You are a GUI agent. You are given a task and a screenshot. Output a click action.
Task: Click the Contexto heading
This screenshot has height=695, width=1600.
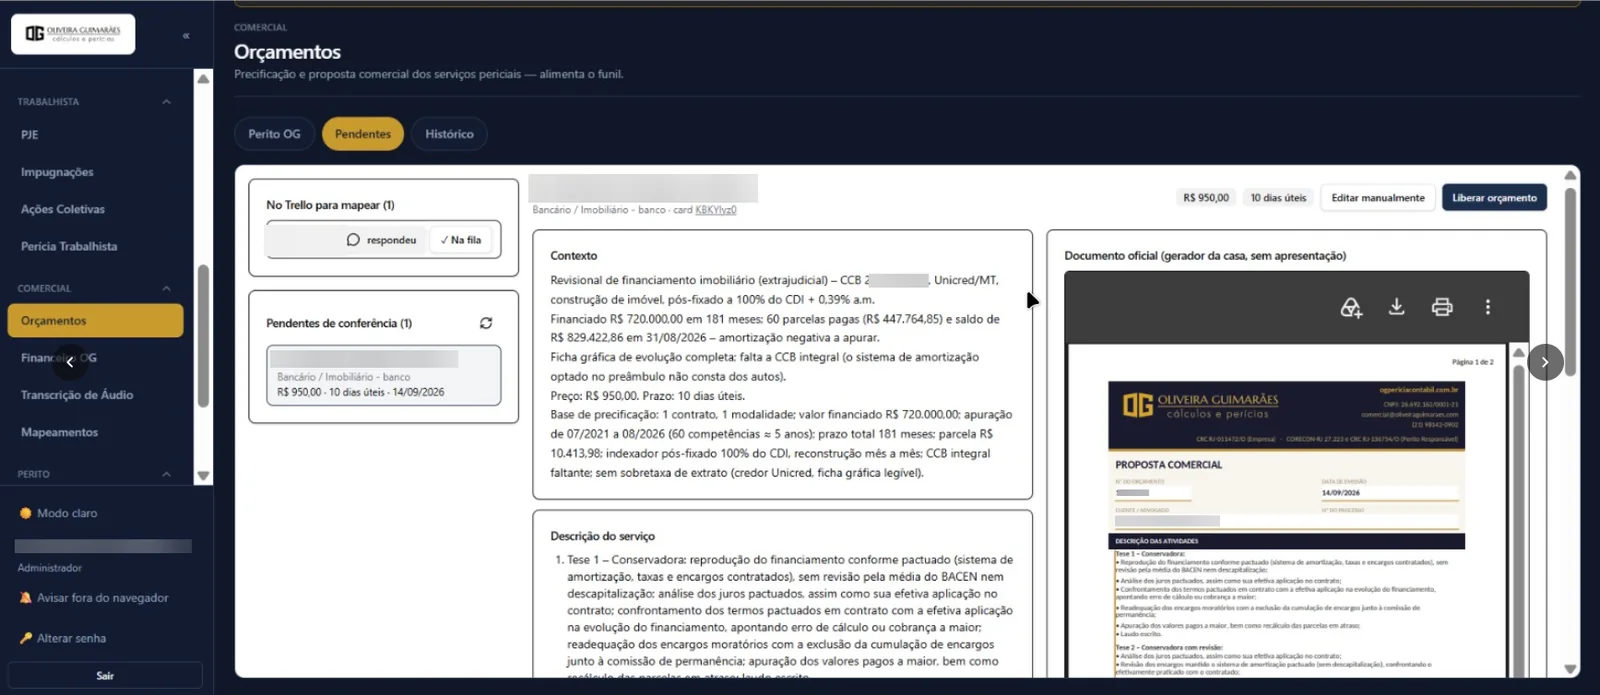[573, 256]
